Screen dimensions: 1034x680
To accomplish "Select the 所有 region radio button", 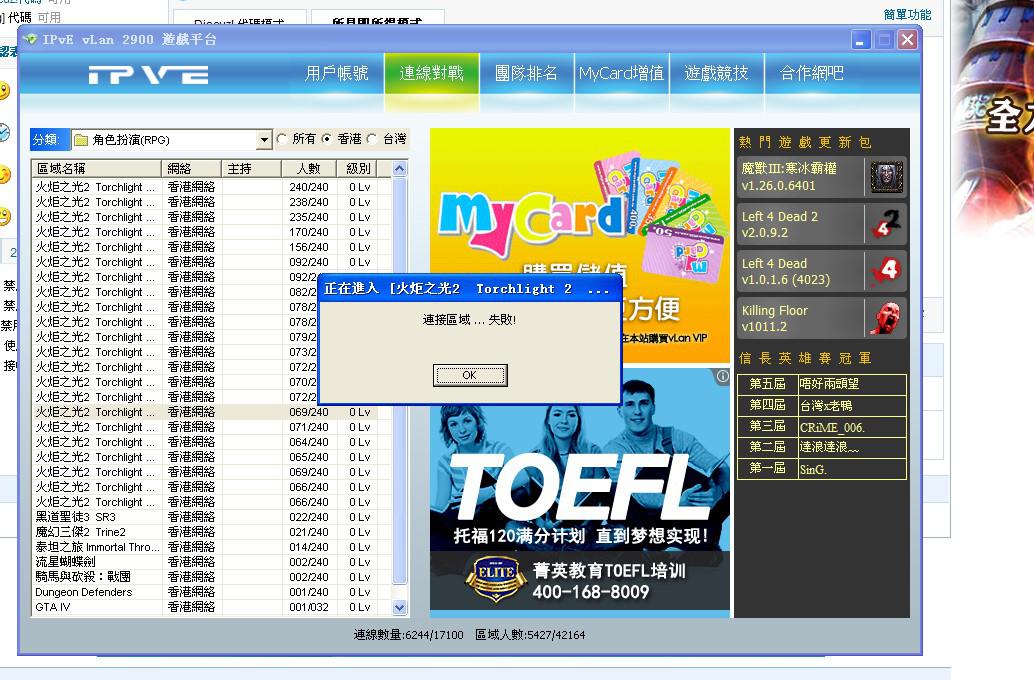I will pyautogui.click(x=282, y=139).
